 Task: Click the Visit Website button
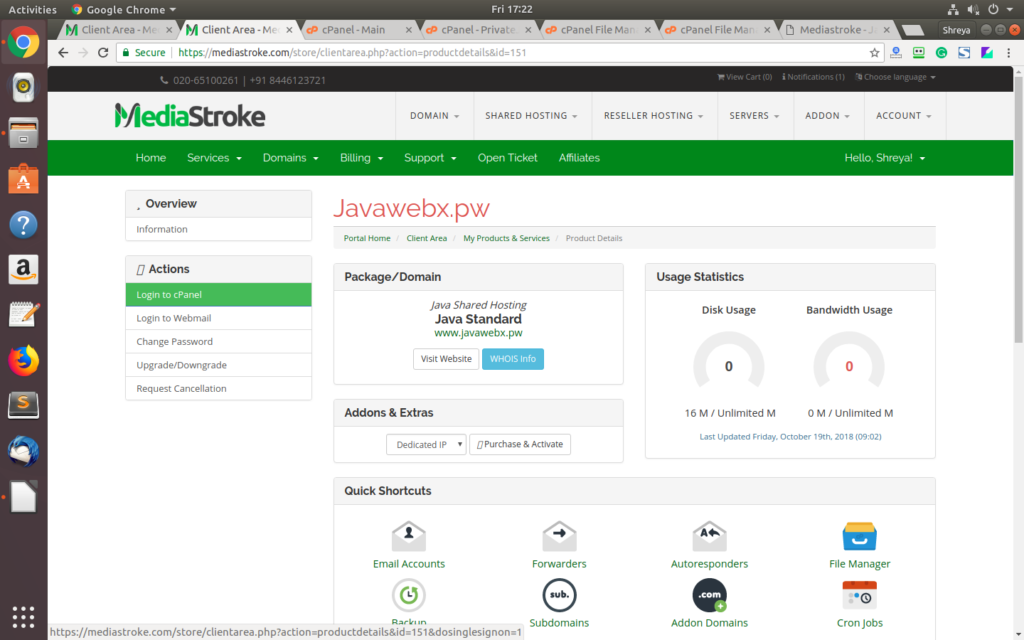(x=446, y=359)
